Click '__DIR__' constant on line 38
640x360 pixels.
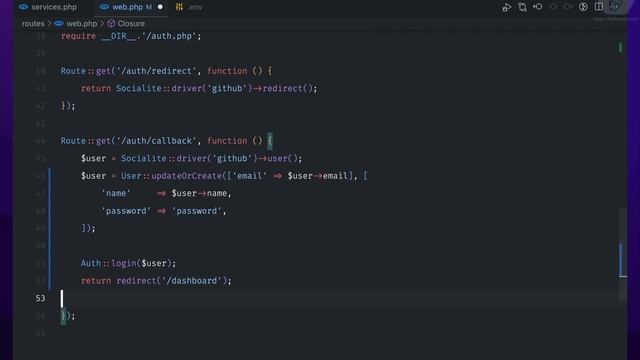pos(118,36)
